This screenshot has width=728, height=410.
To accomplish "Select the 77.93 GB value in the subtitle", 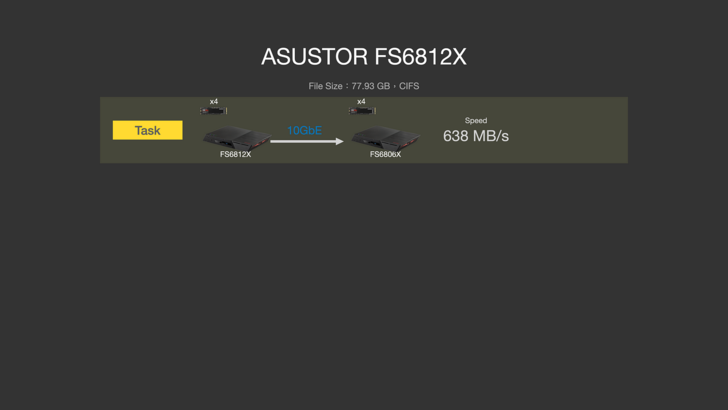I will (370, 86).
